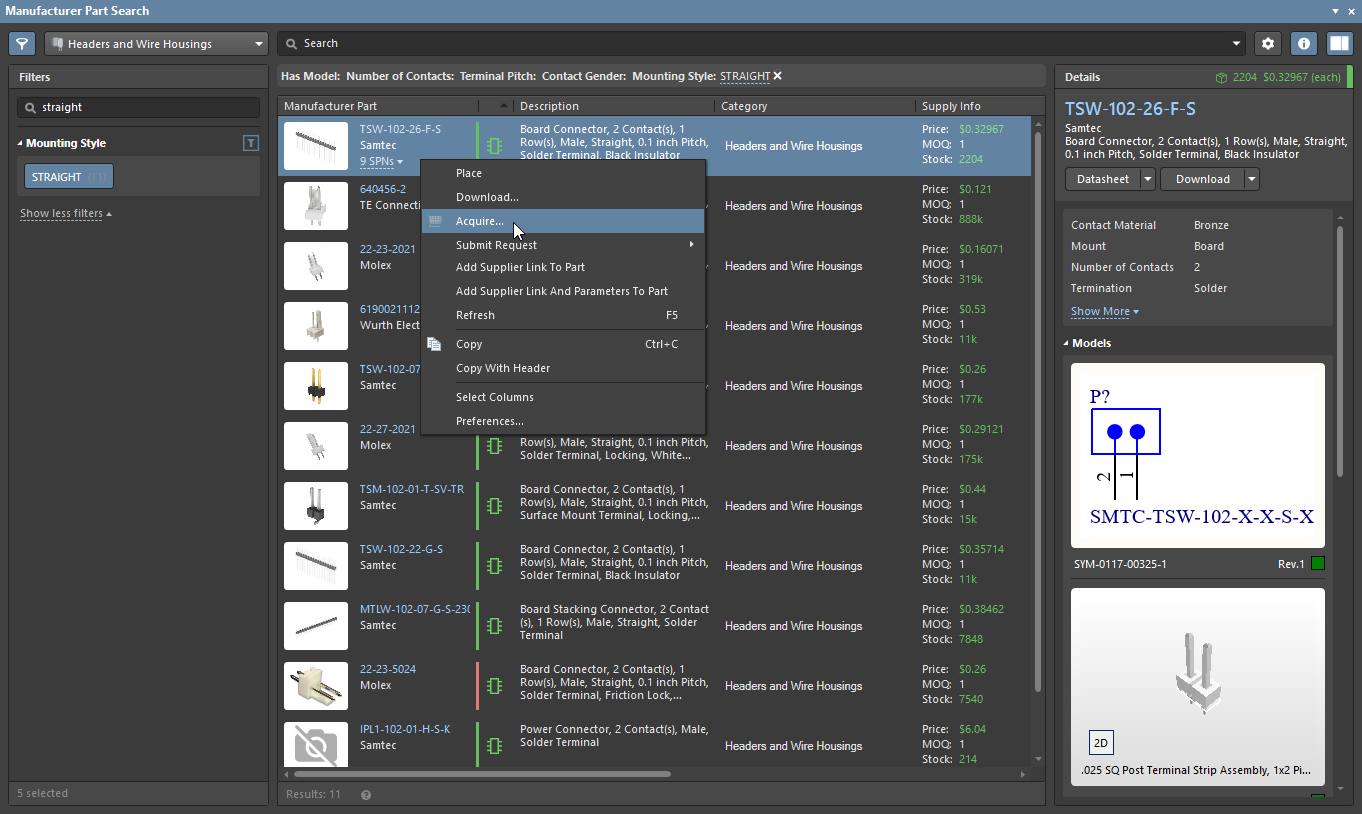The height and width of the screenshot is (814, 1362).
Task: Click the filter search input field
Action: pos(140,107)
